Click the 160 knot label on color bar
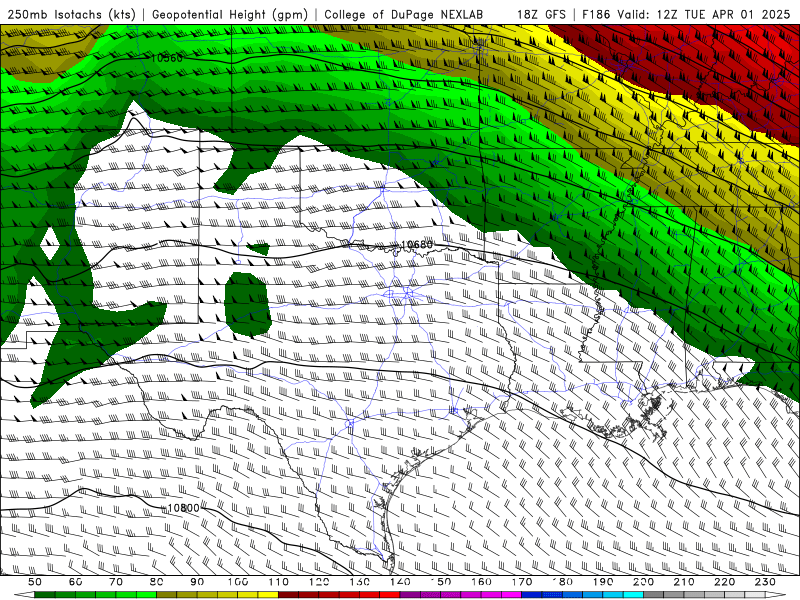The height and width of the screenshot is (600, 800). click(x=481, y=582)
